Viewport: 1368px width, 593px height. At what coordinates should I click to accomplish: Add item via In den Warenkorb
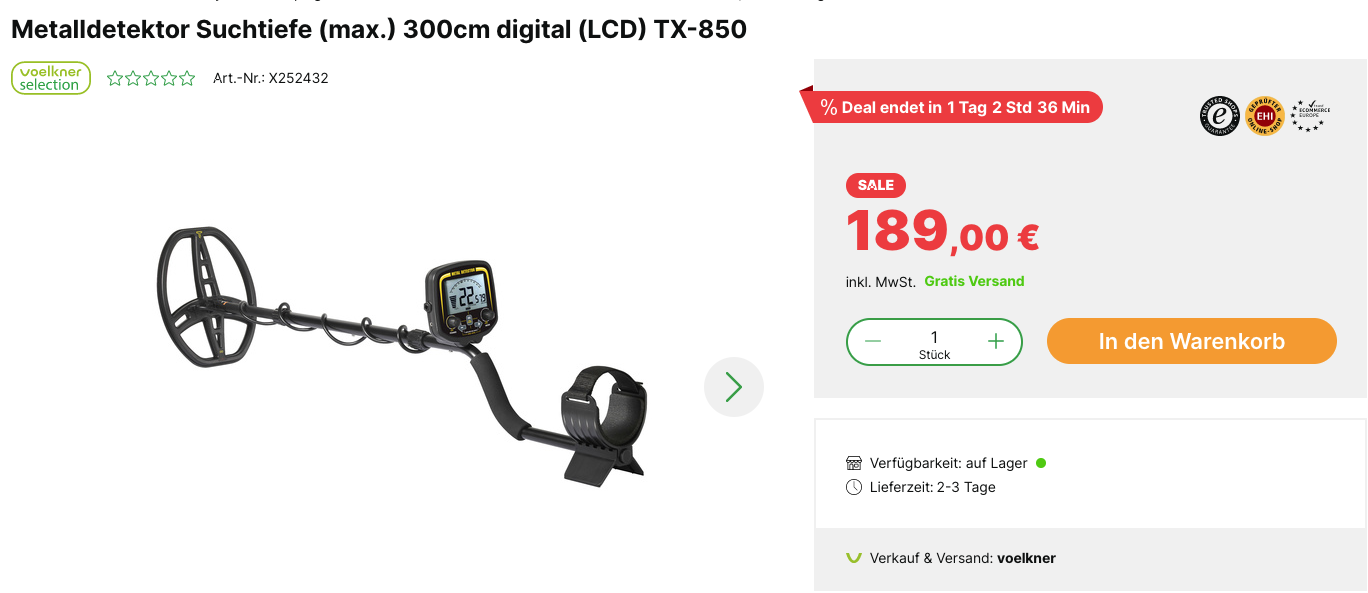click(x=1192, y=341)
